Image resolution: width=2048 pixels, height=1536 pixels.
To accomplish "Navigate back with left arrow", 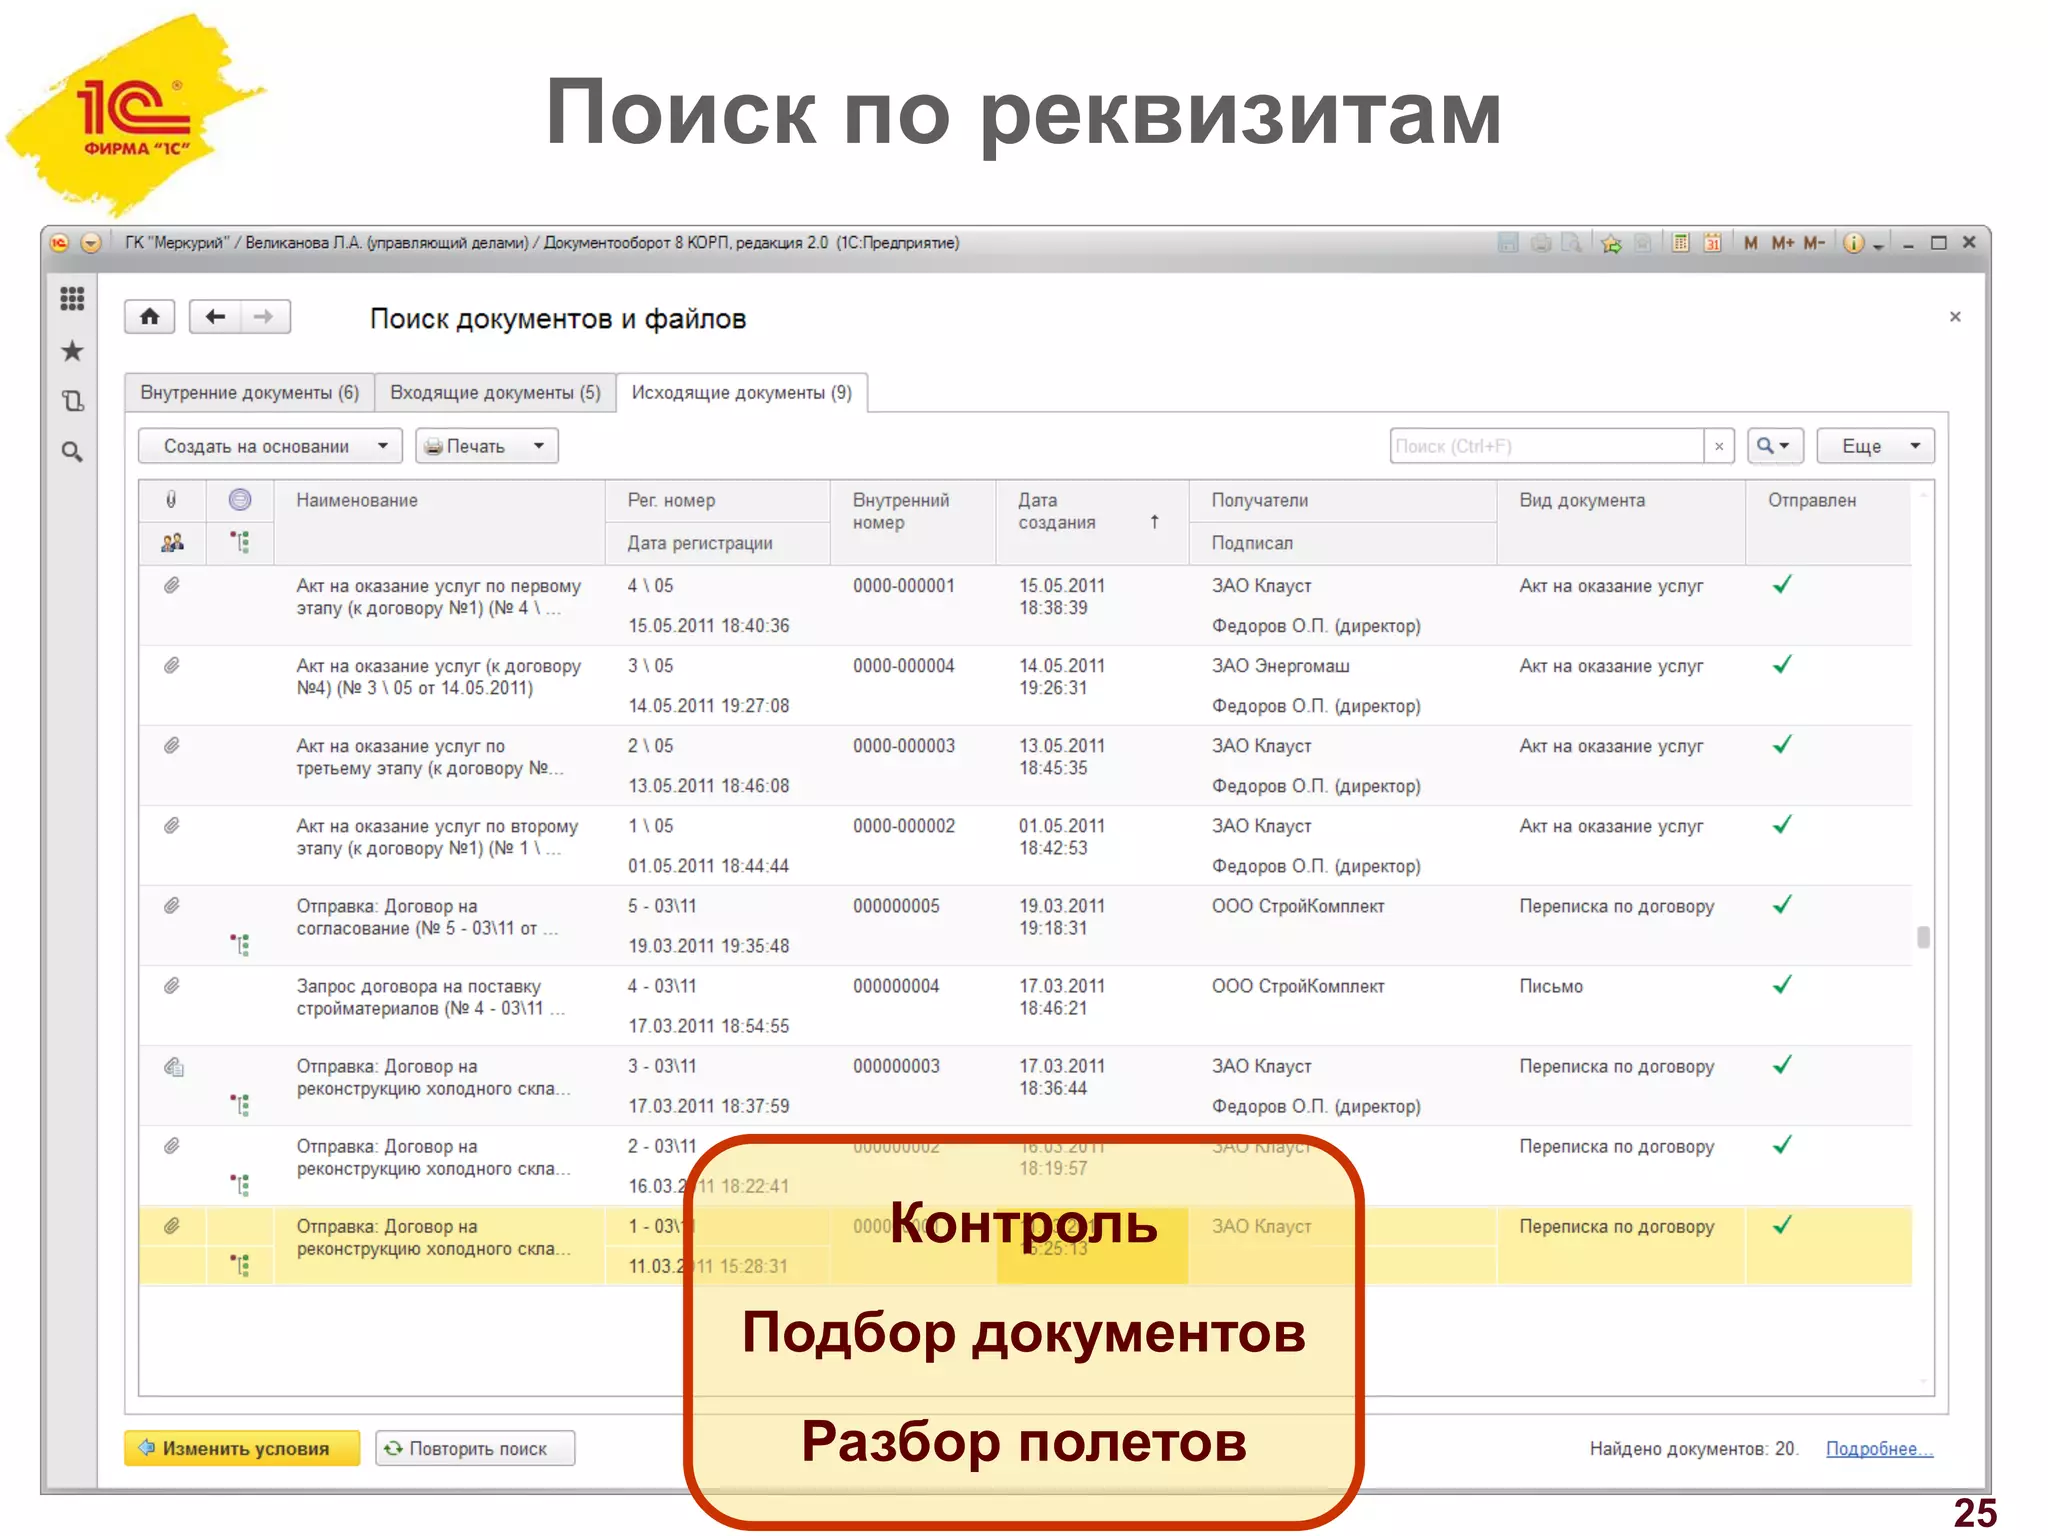I will (x=215, y=317).
